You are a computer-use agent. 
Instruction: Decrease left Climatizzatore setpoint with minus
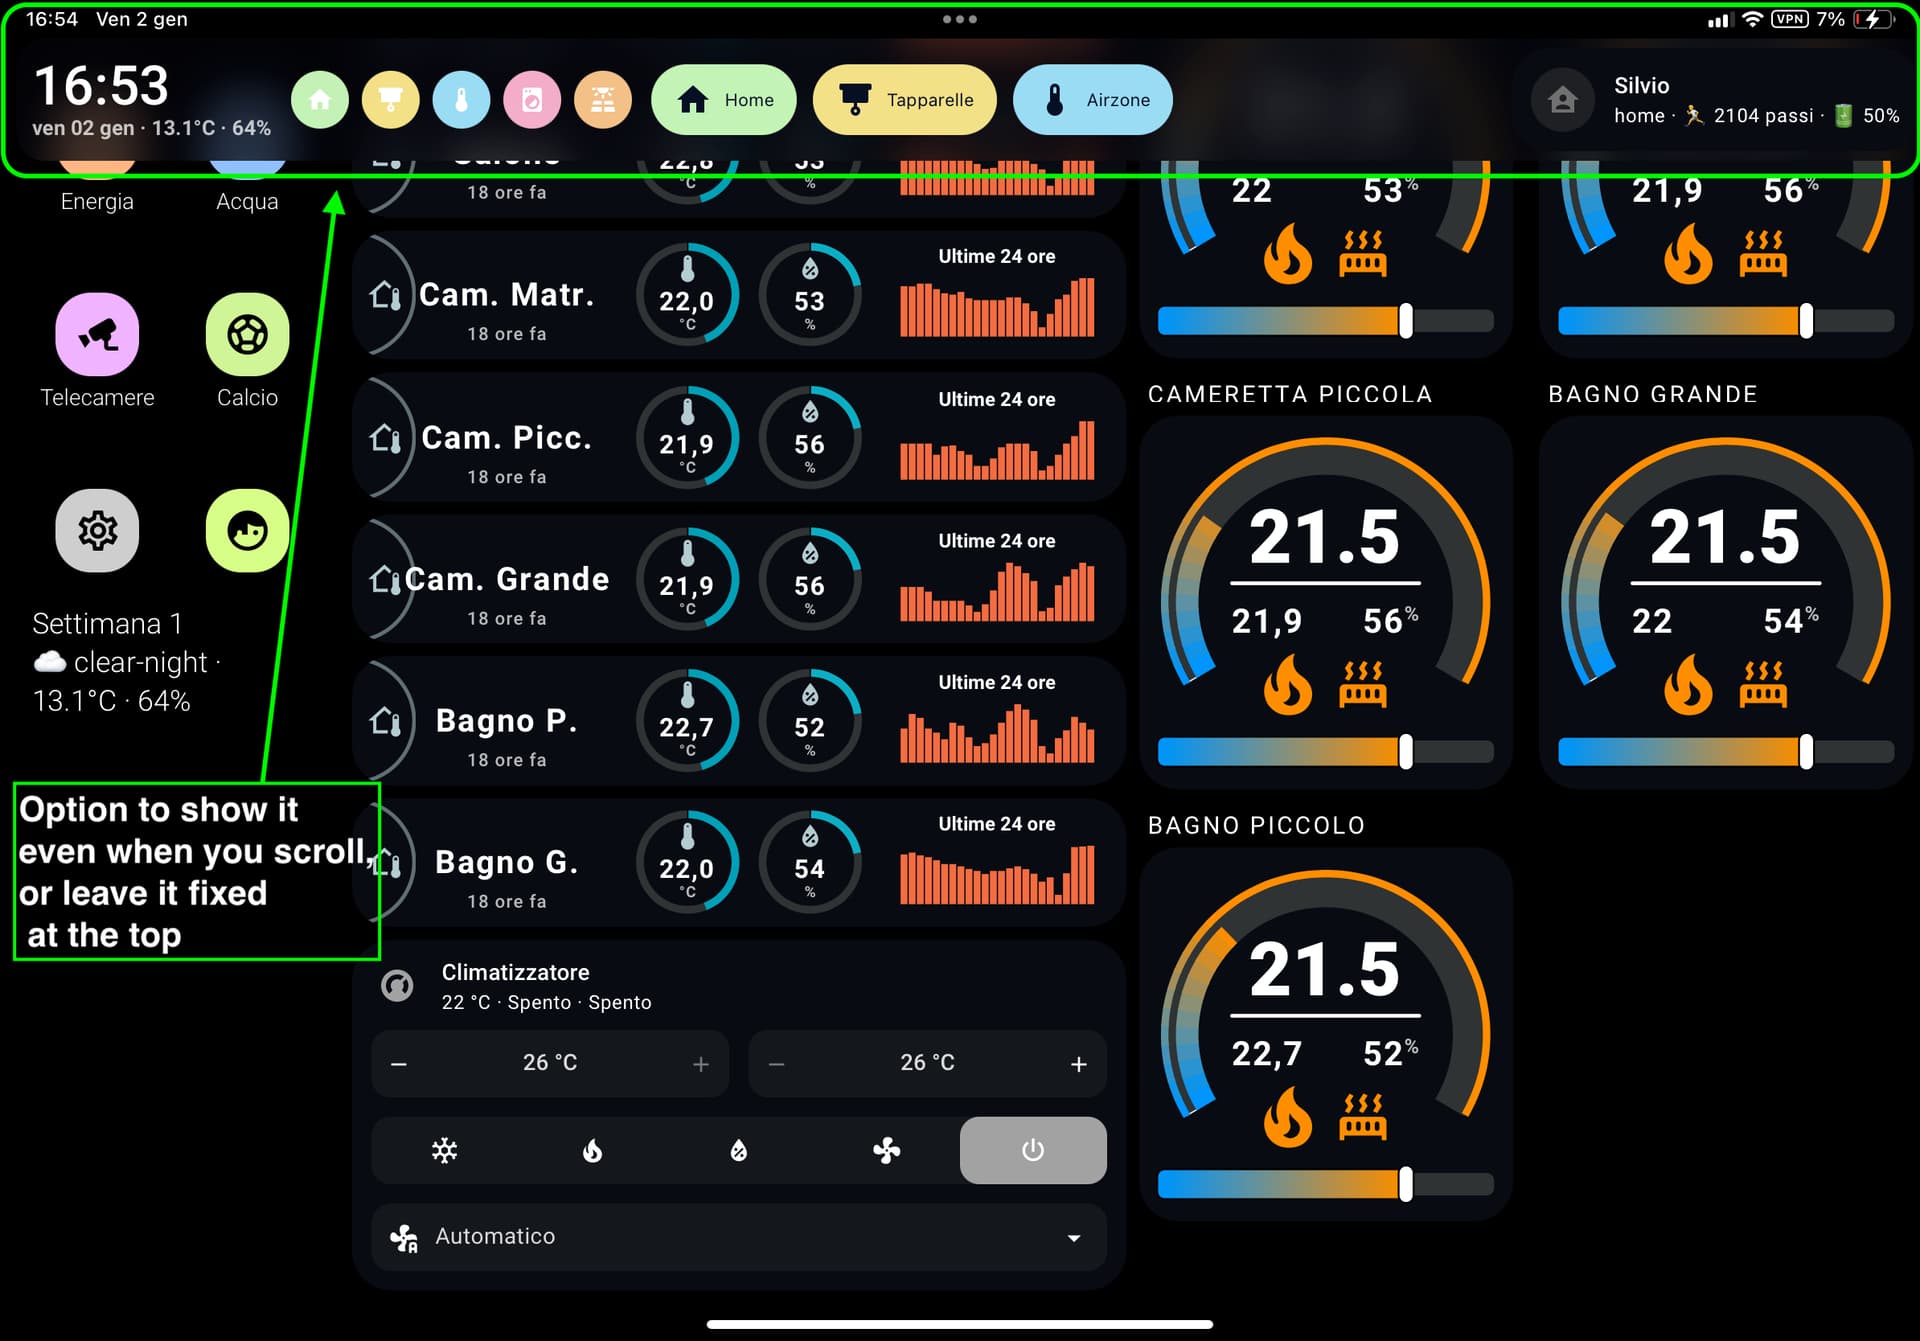tap(399, 1064)
